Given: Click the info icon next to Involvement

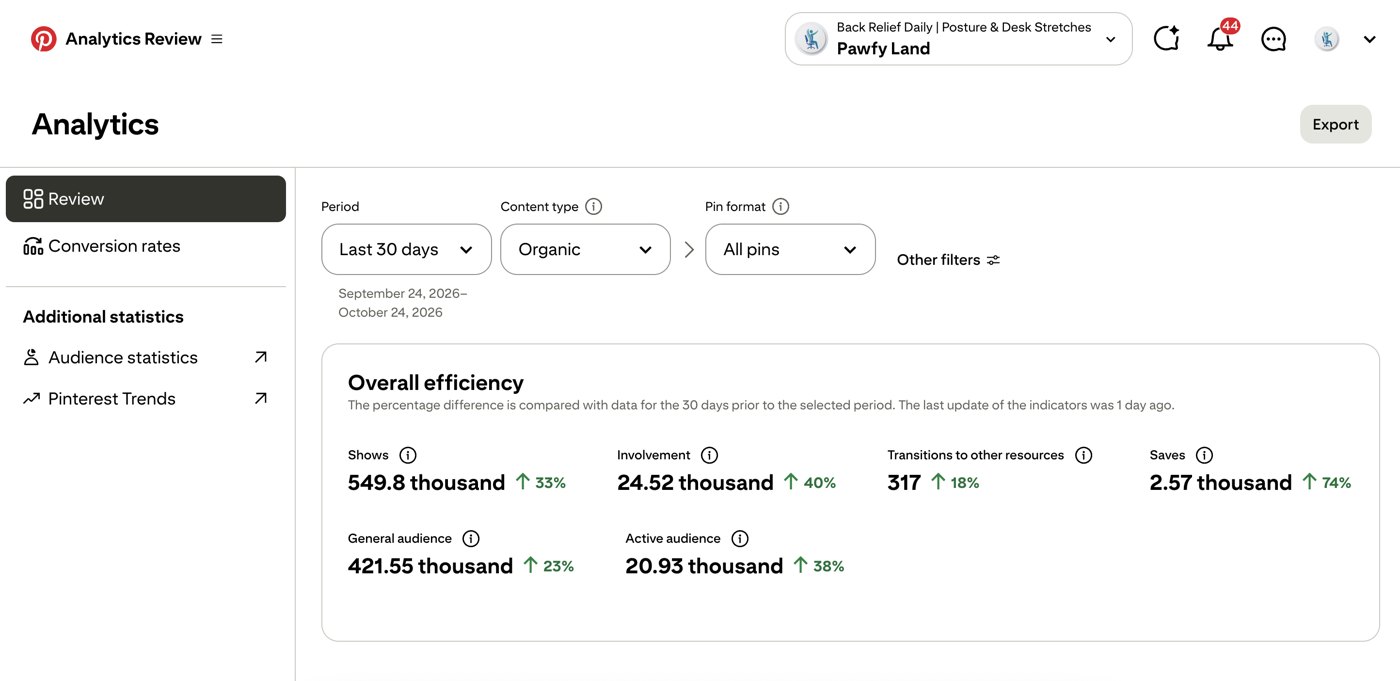Looking at the screenshot, I should pyautogui.click(x=709, y=455).
